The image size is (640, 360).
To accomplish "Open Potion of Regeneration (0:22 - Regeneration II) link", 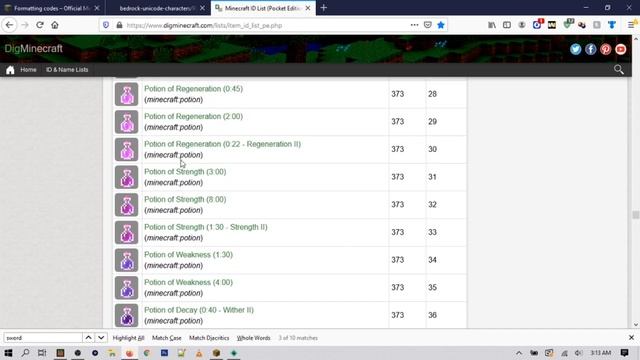I will pos(222,144).
